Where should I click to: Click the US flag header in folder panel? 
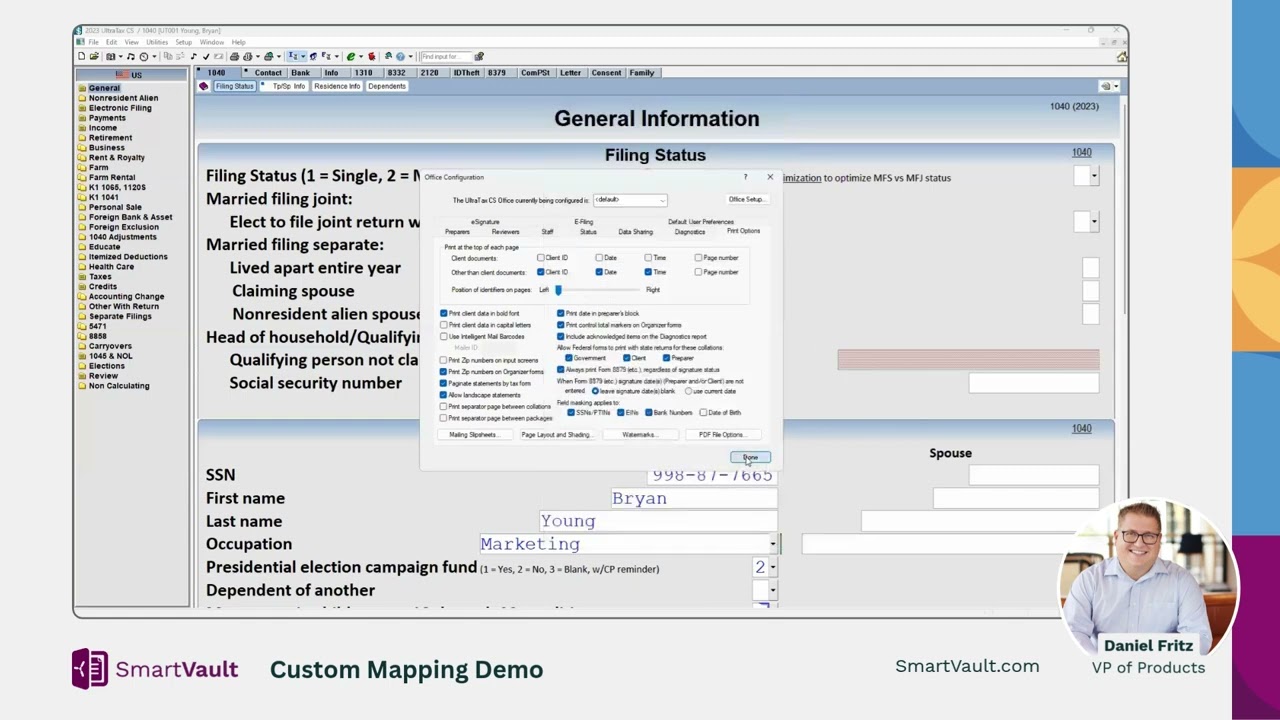click(130, 75)
